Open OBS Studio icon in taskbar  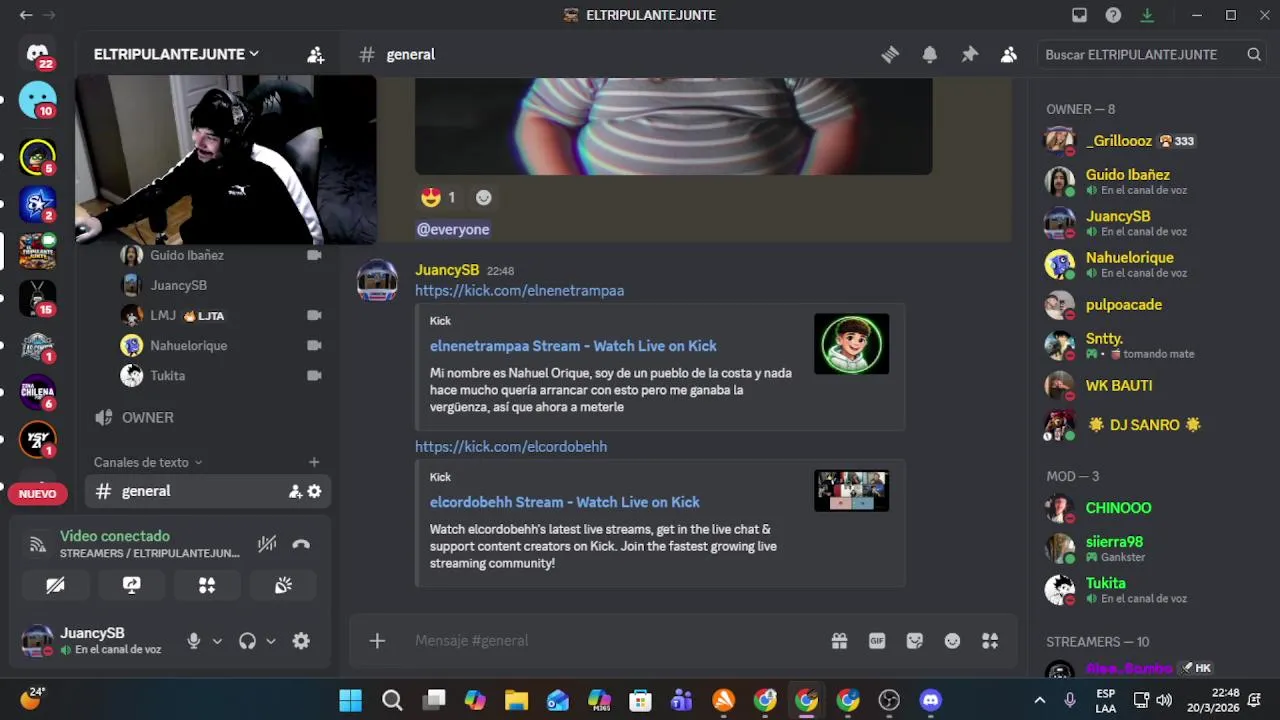889,700
